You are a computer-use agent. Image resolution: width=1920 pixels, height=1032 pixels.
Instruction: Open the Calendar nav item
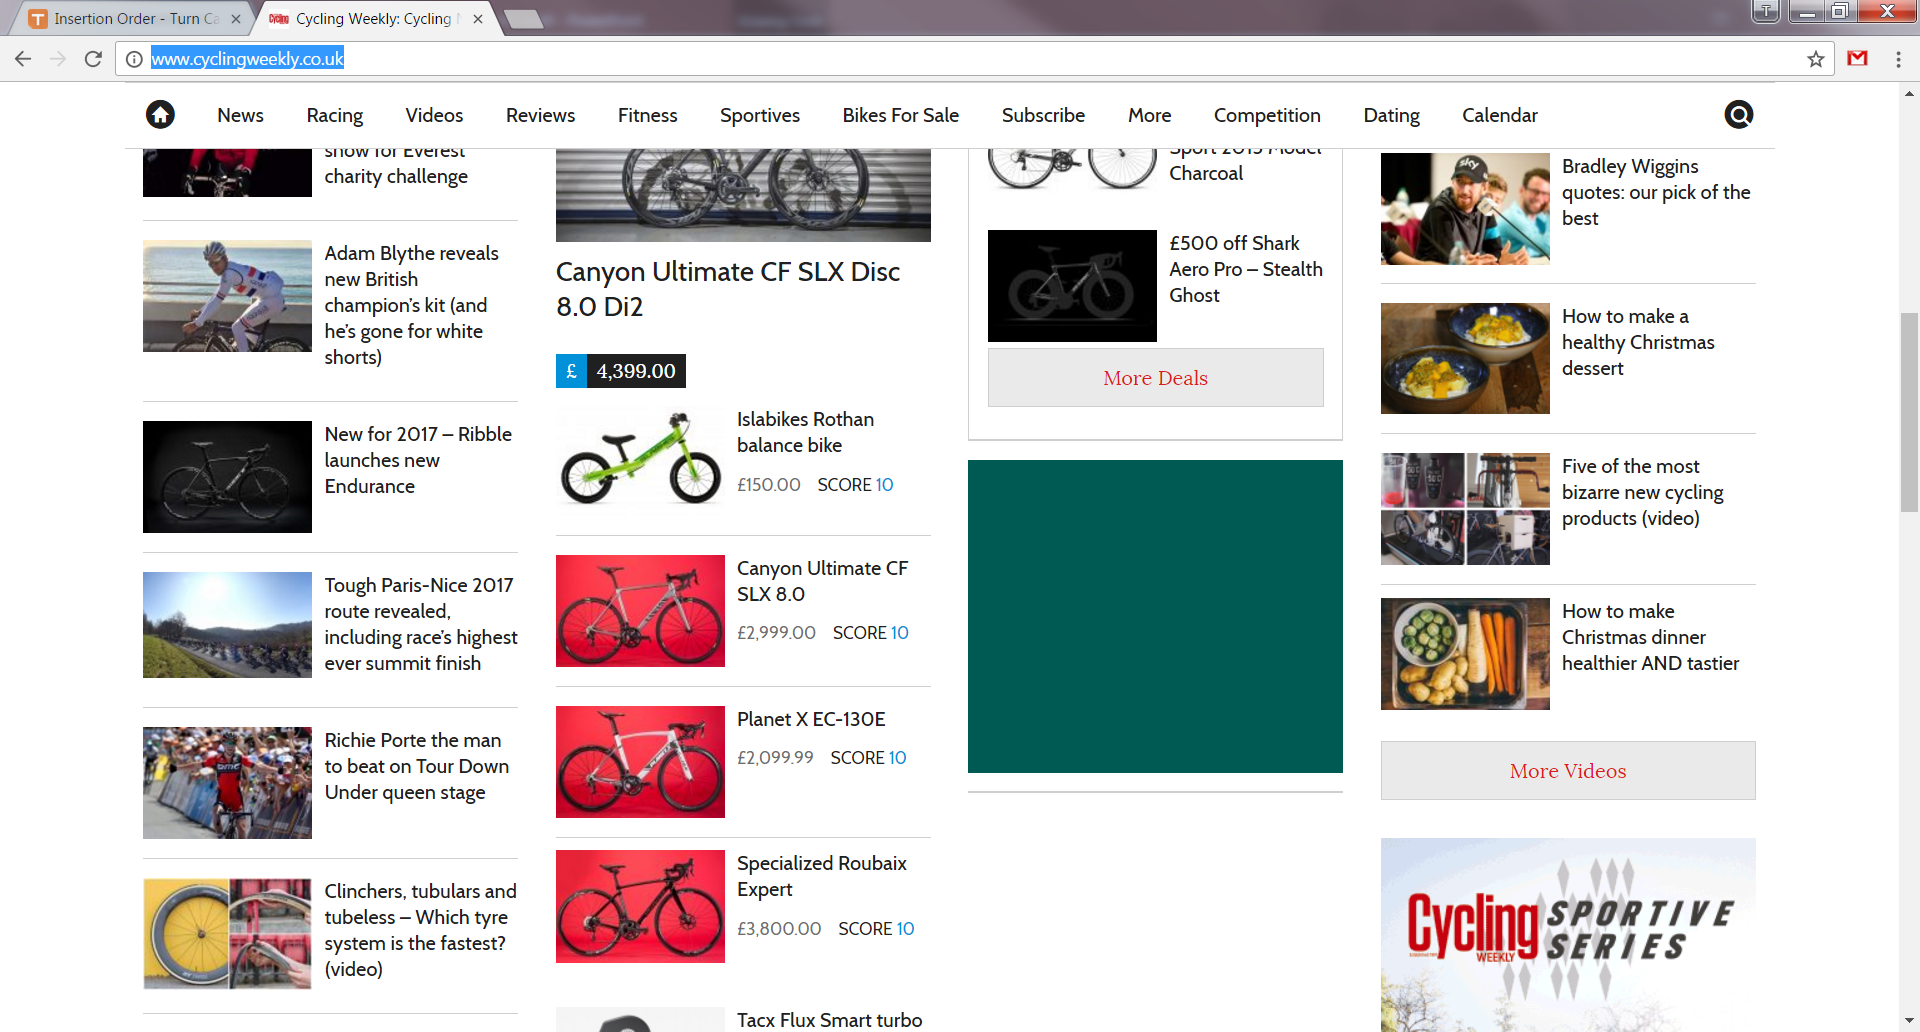pos(1499,115)
